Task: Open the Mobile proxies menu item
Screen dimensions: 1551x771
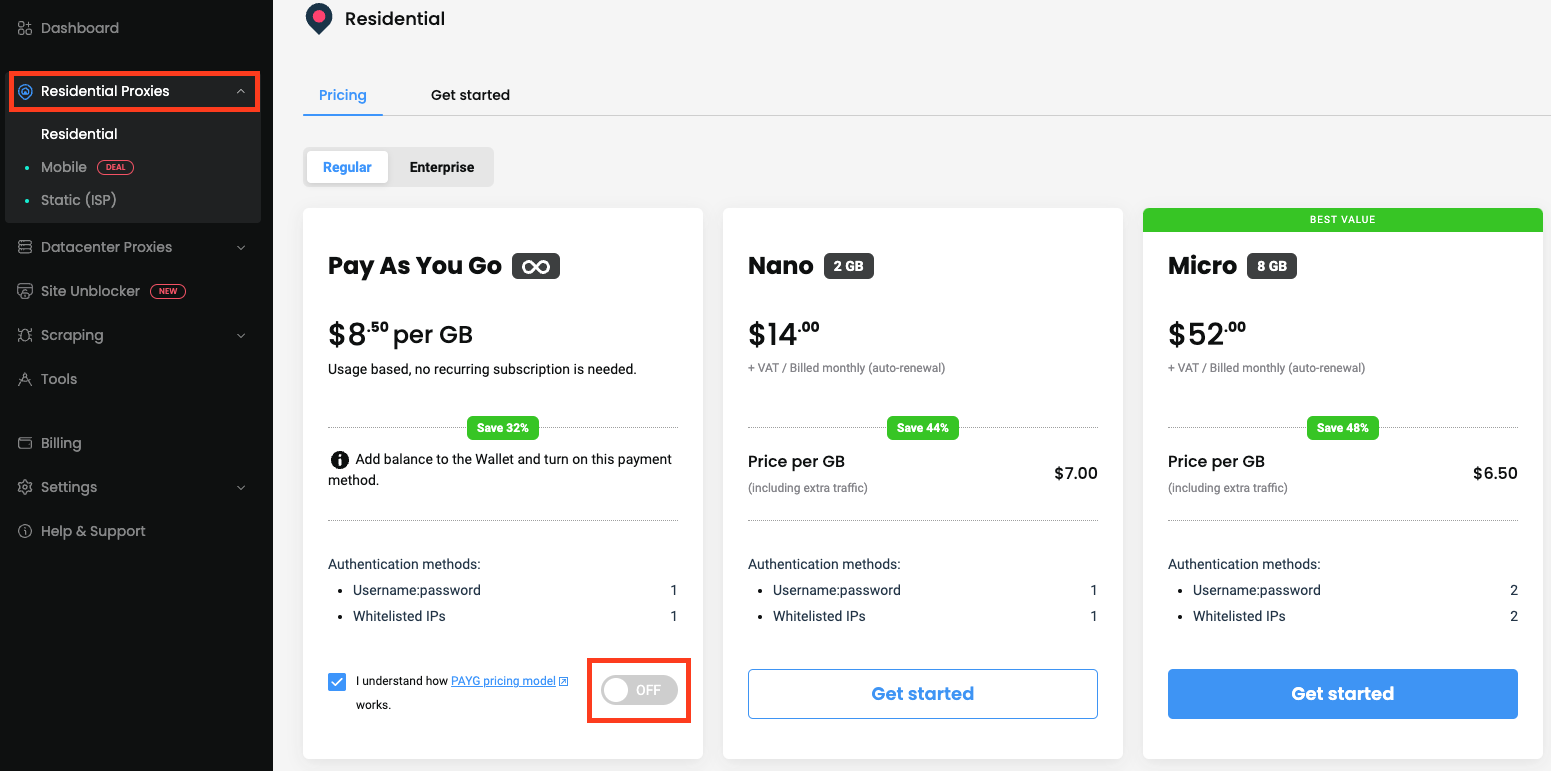Action: coord(64,167)
